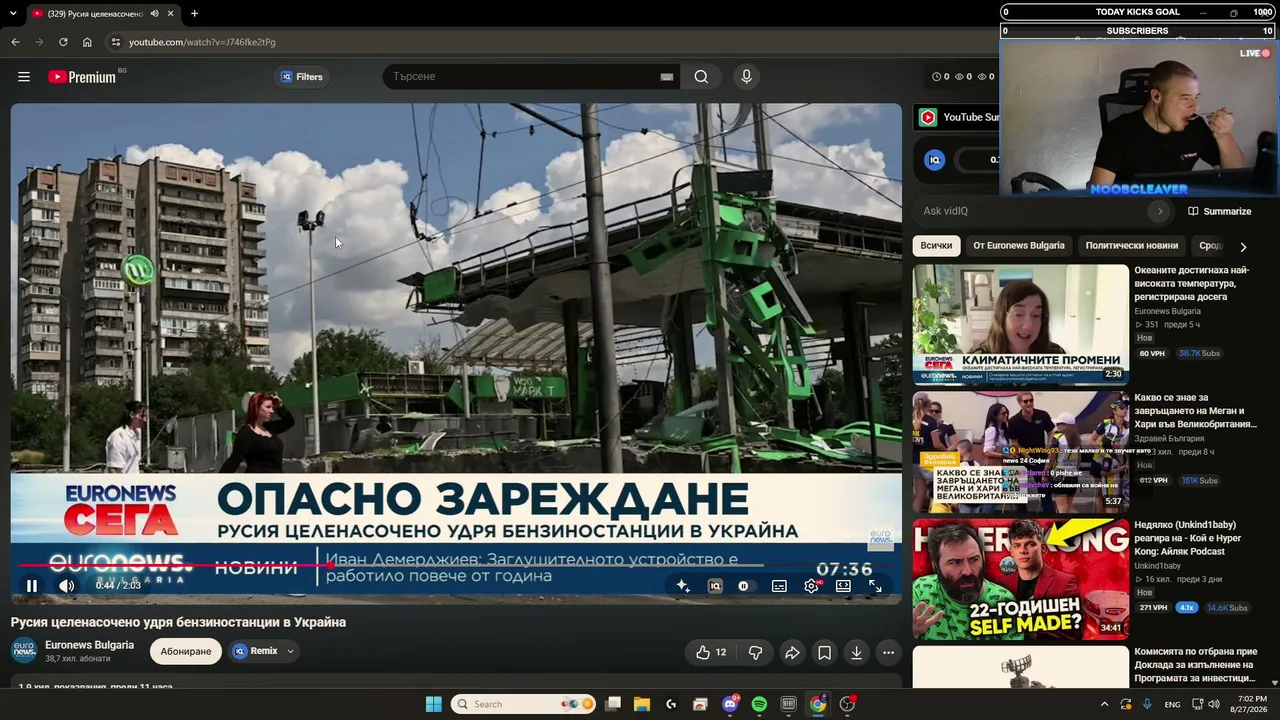Open the YouTube Summary extension icon
This screenshot has height=720, width=1280.
(928, 117)
